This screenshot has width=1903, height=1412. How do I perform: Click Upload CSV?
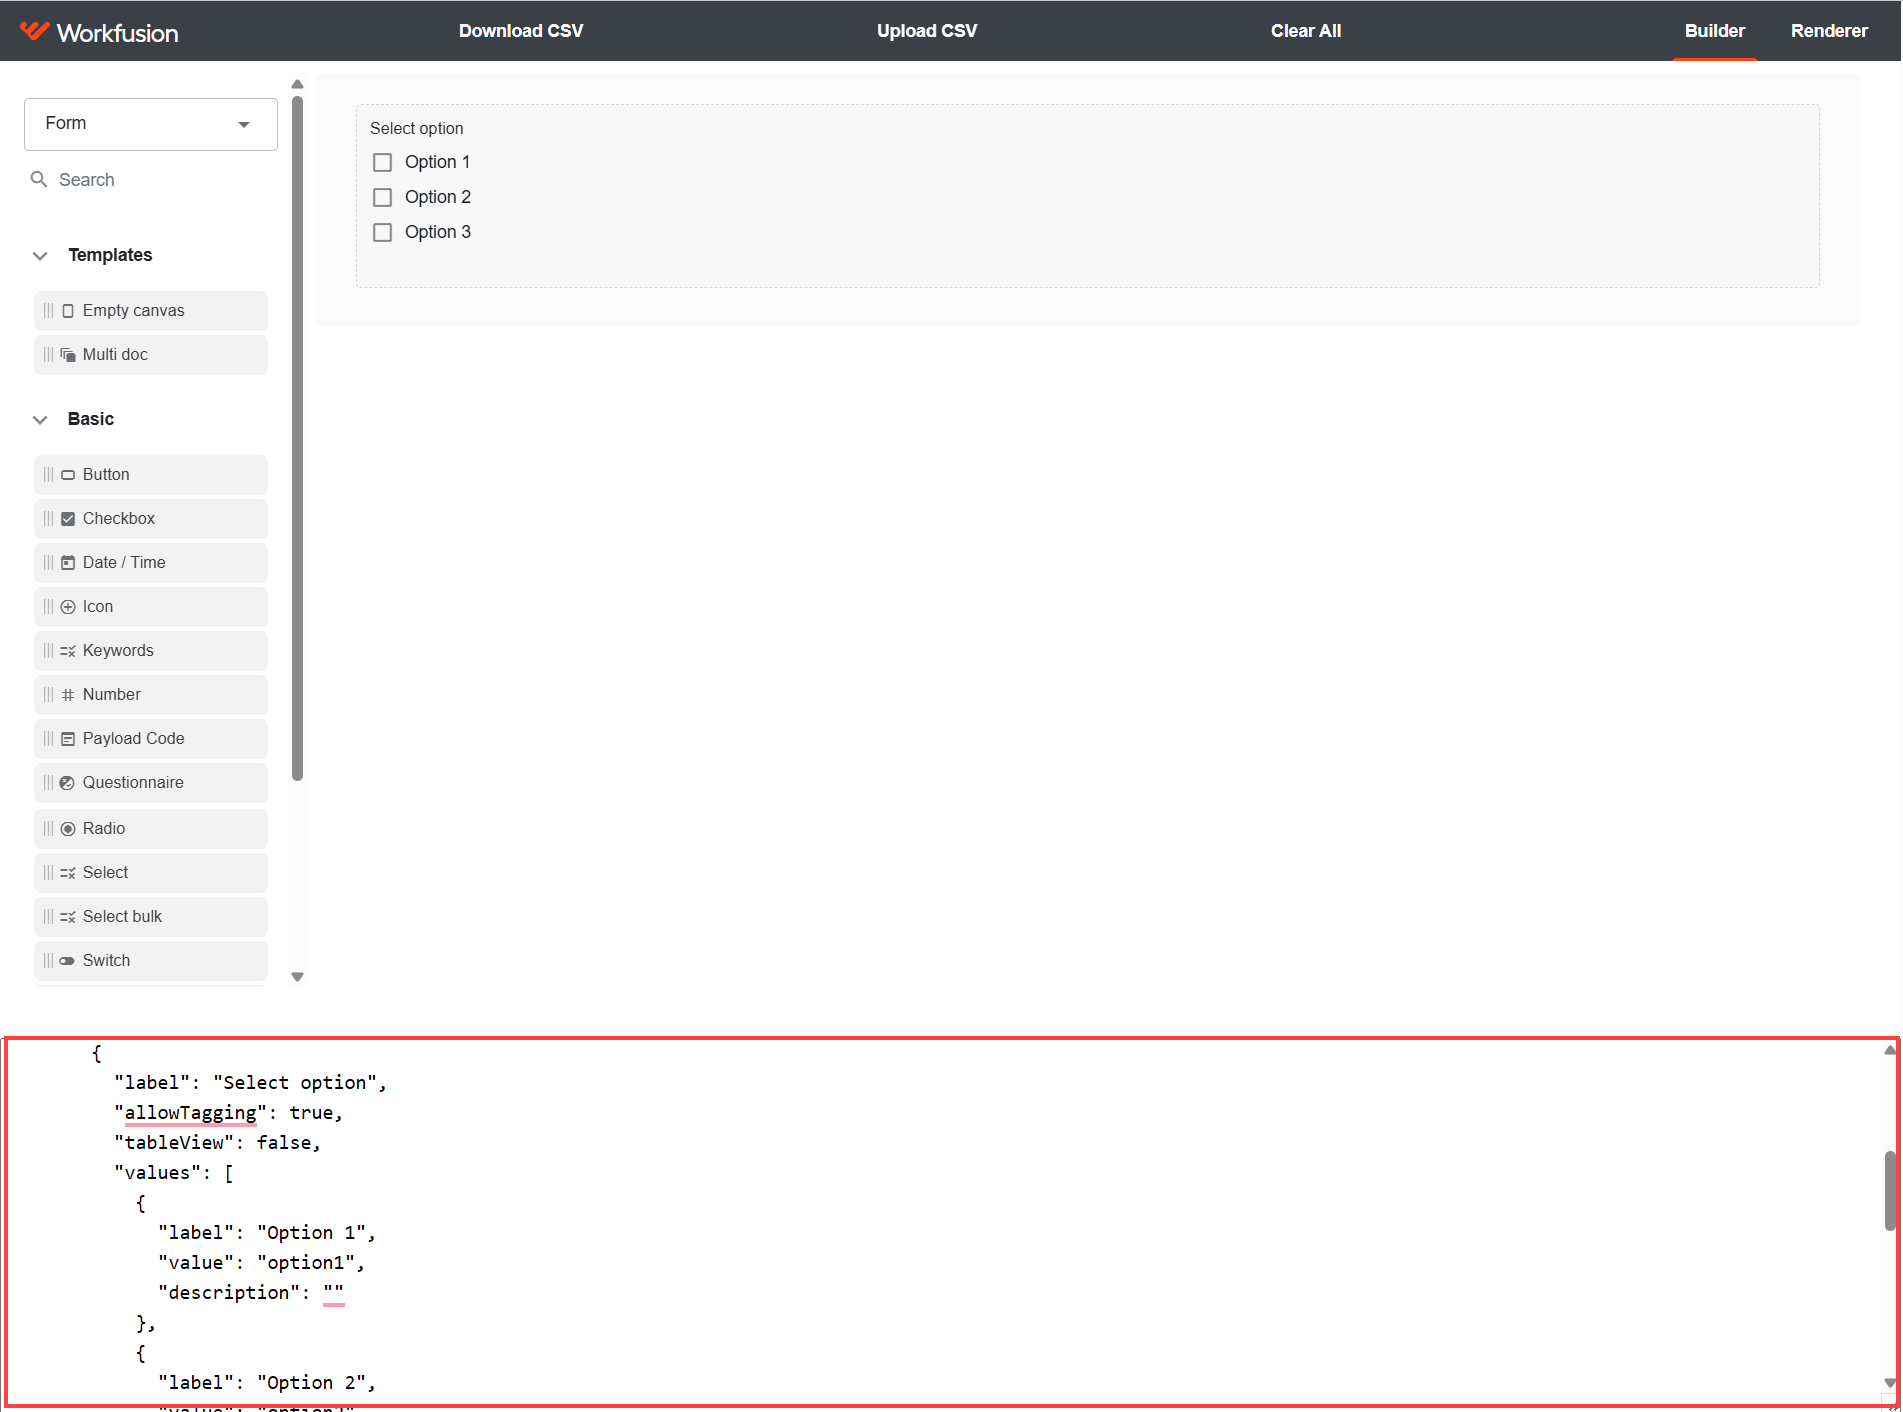tap(927, 31)
